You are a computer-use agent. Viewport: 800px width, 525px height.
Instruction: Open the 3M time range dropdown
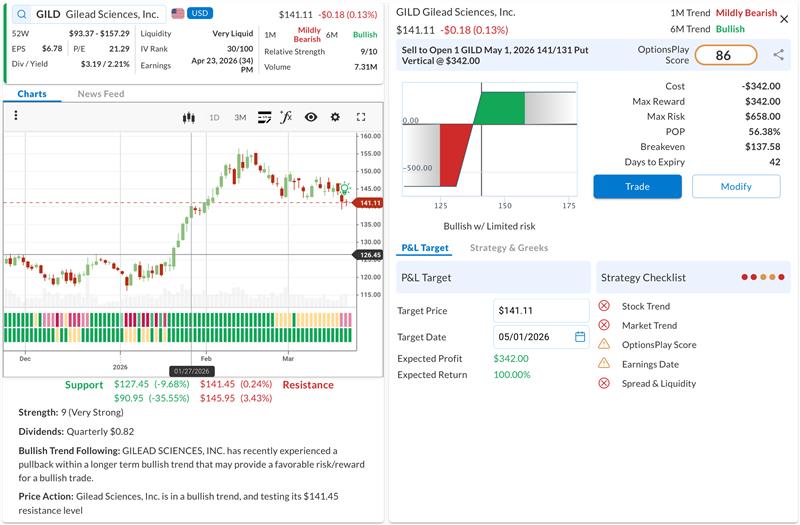[240, 117]
